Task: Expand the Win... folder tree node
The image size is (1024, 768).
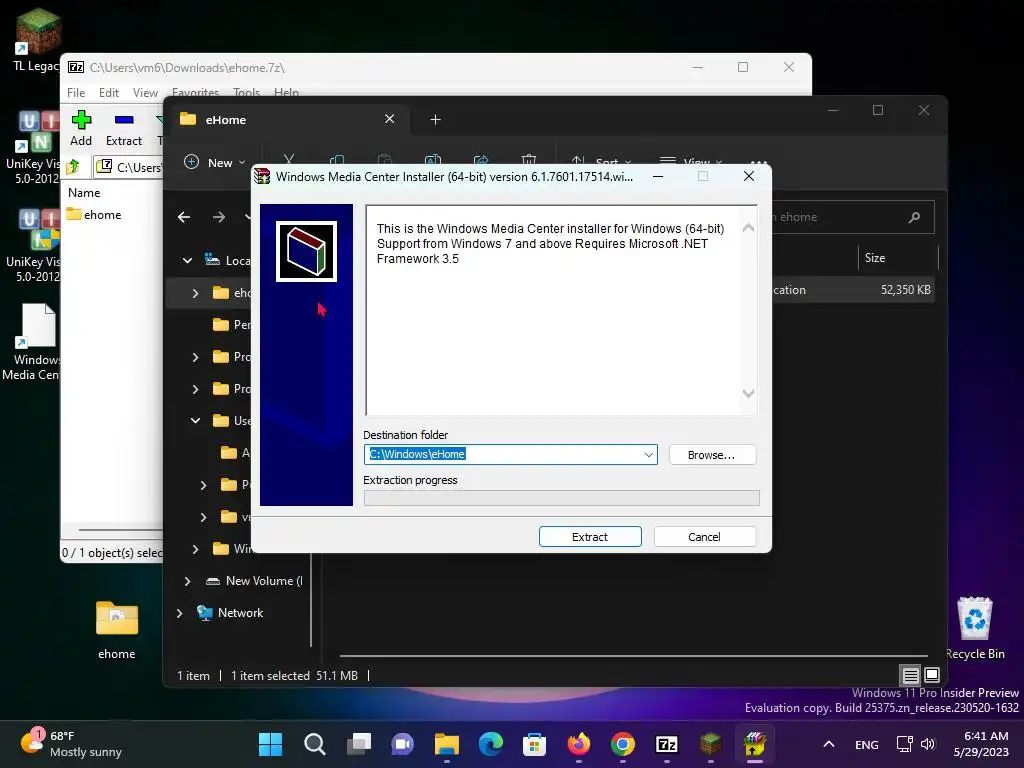Action: [x=195, y=549]
